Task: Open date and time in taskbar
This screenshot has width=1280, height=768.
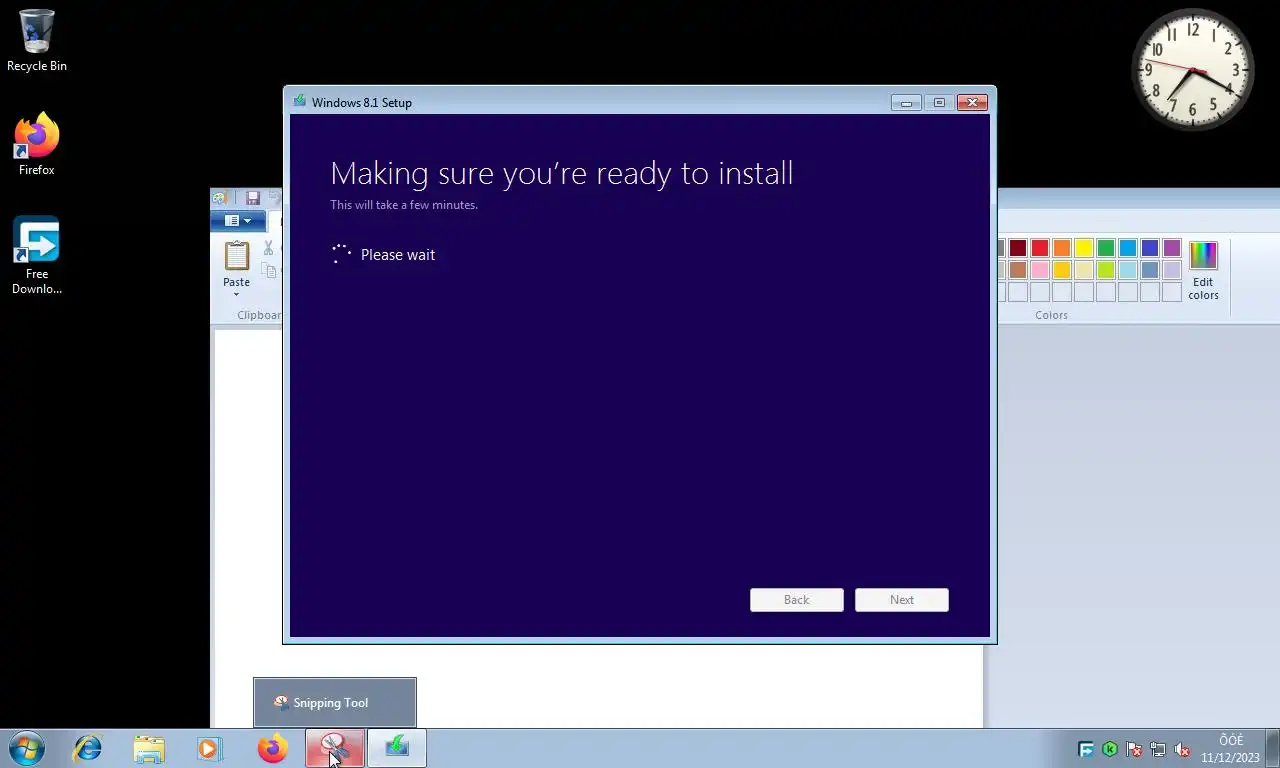Action: (x=1231, y=749)
